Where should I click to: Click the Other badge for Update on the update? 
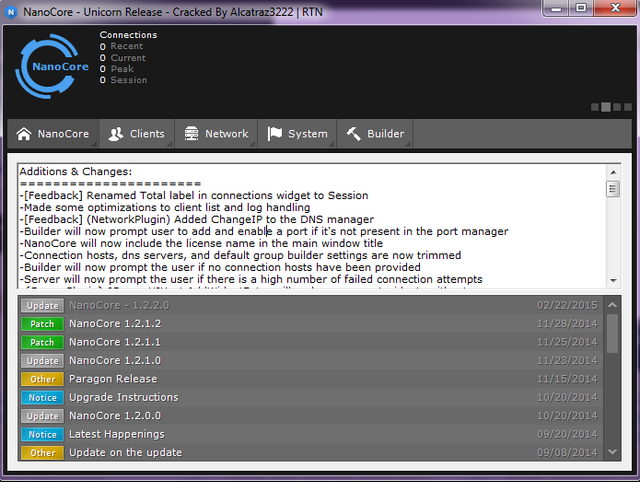coord(42,453)
